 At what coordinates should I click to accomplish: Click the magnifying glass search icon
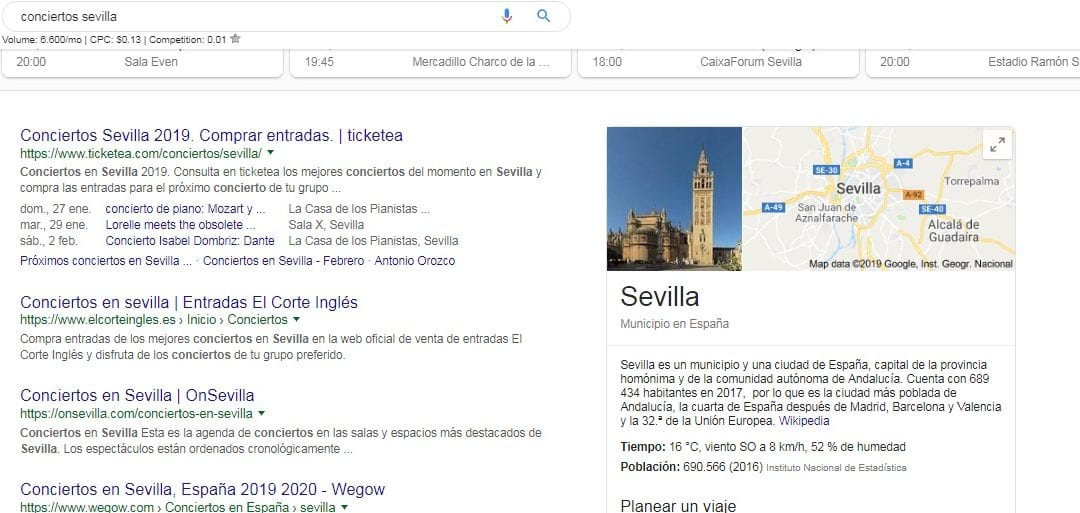coord(543,16)
